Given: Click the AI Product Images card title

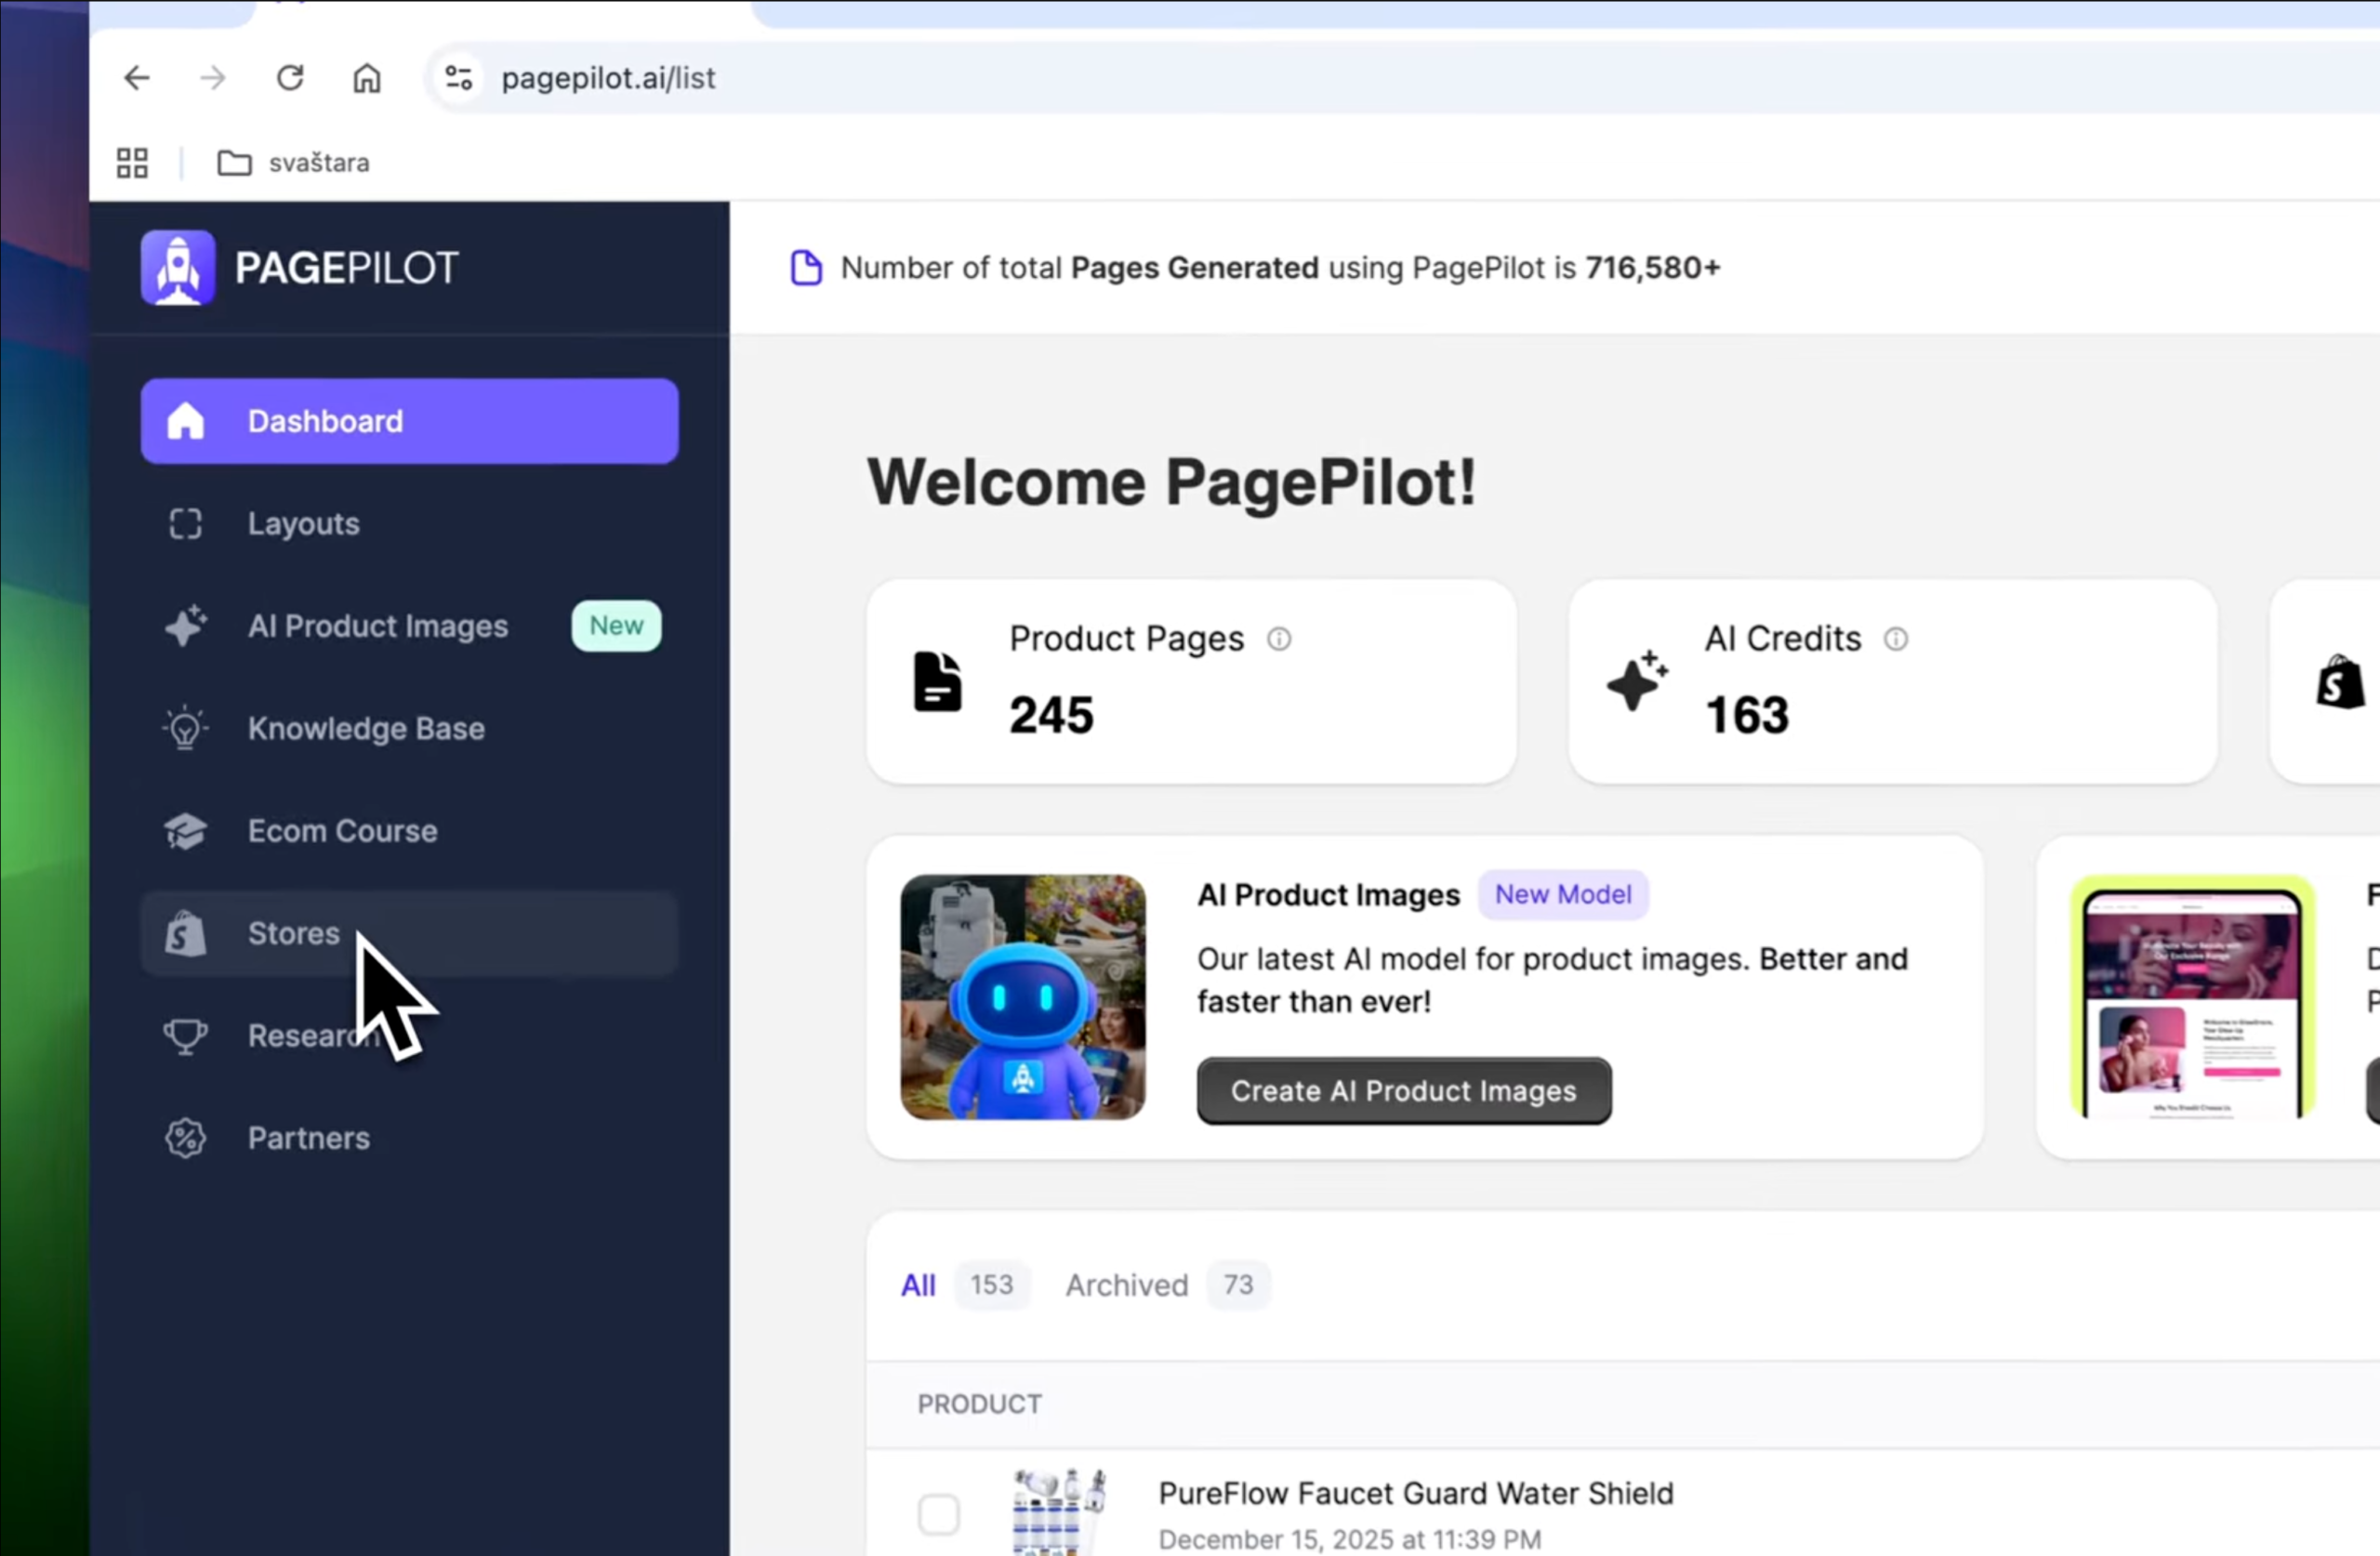Looking at the screenshot, I should point(1329,895).
